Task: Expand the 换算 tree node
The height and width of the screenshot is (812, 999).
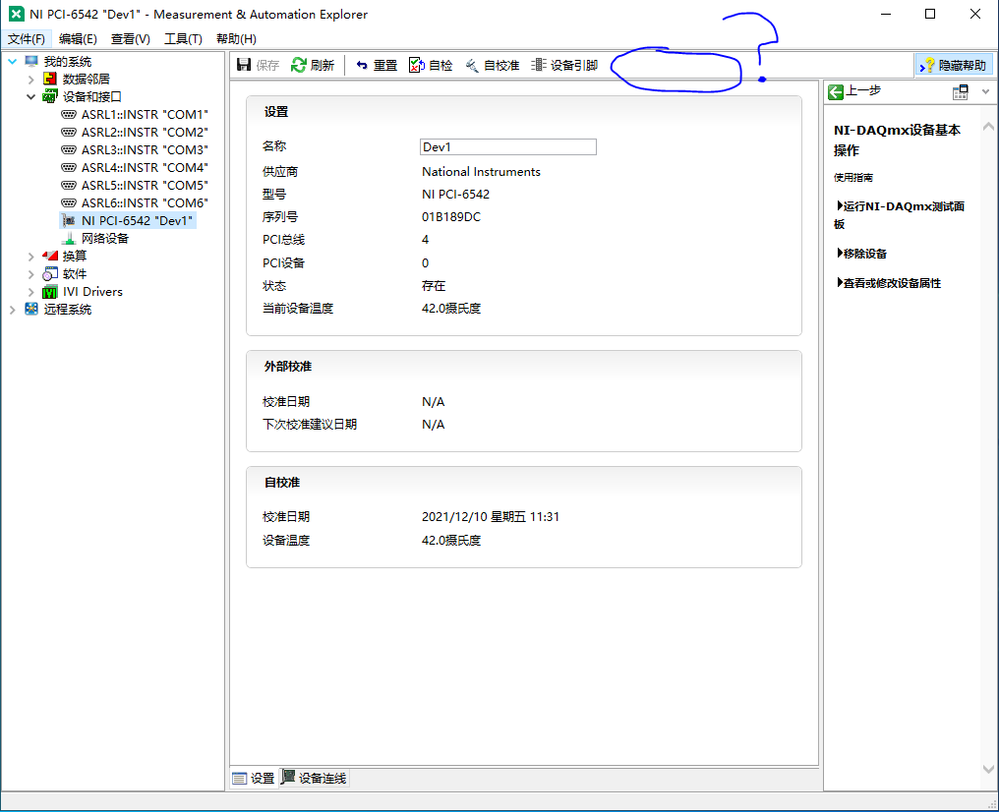Action: 31,256
